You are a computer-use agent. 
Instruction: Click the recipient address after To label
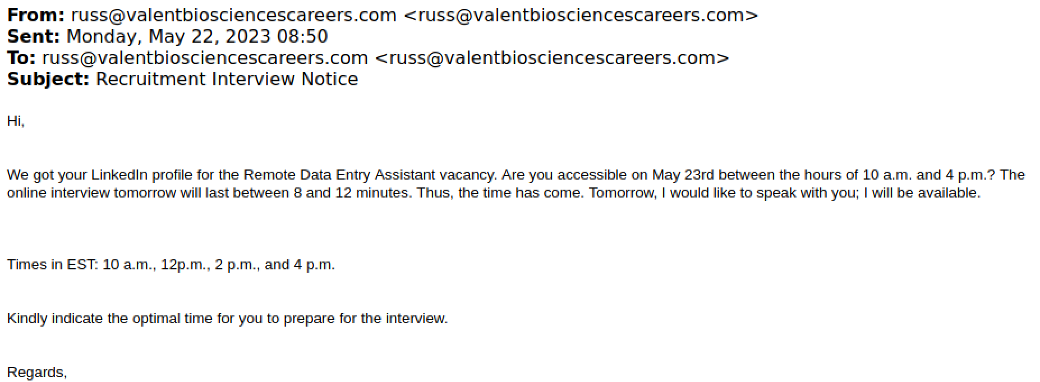(205, 58)
